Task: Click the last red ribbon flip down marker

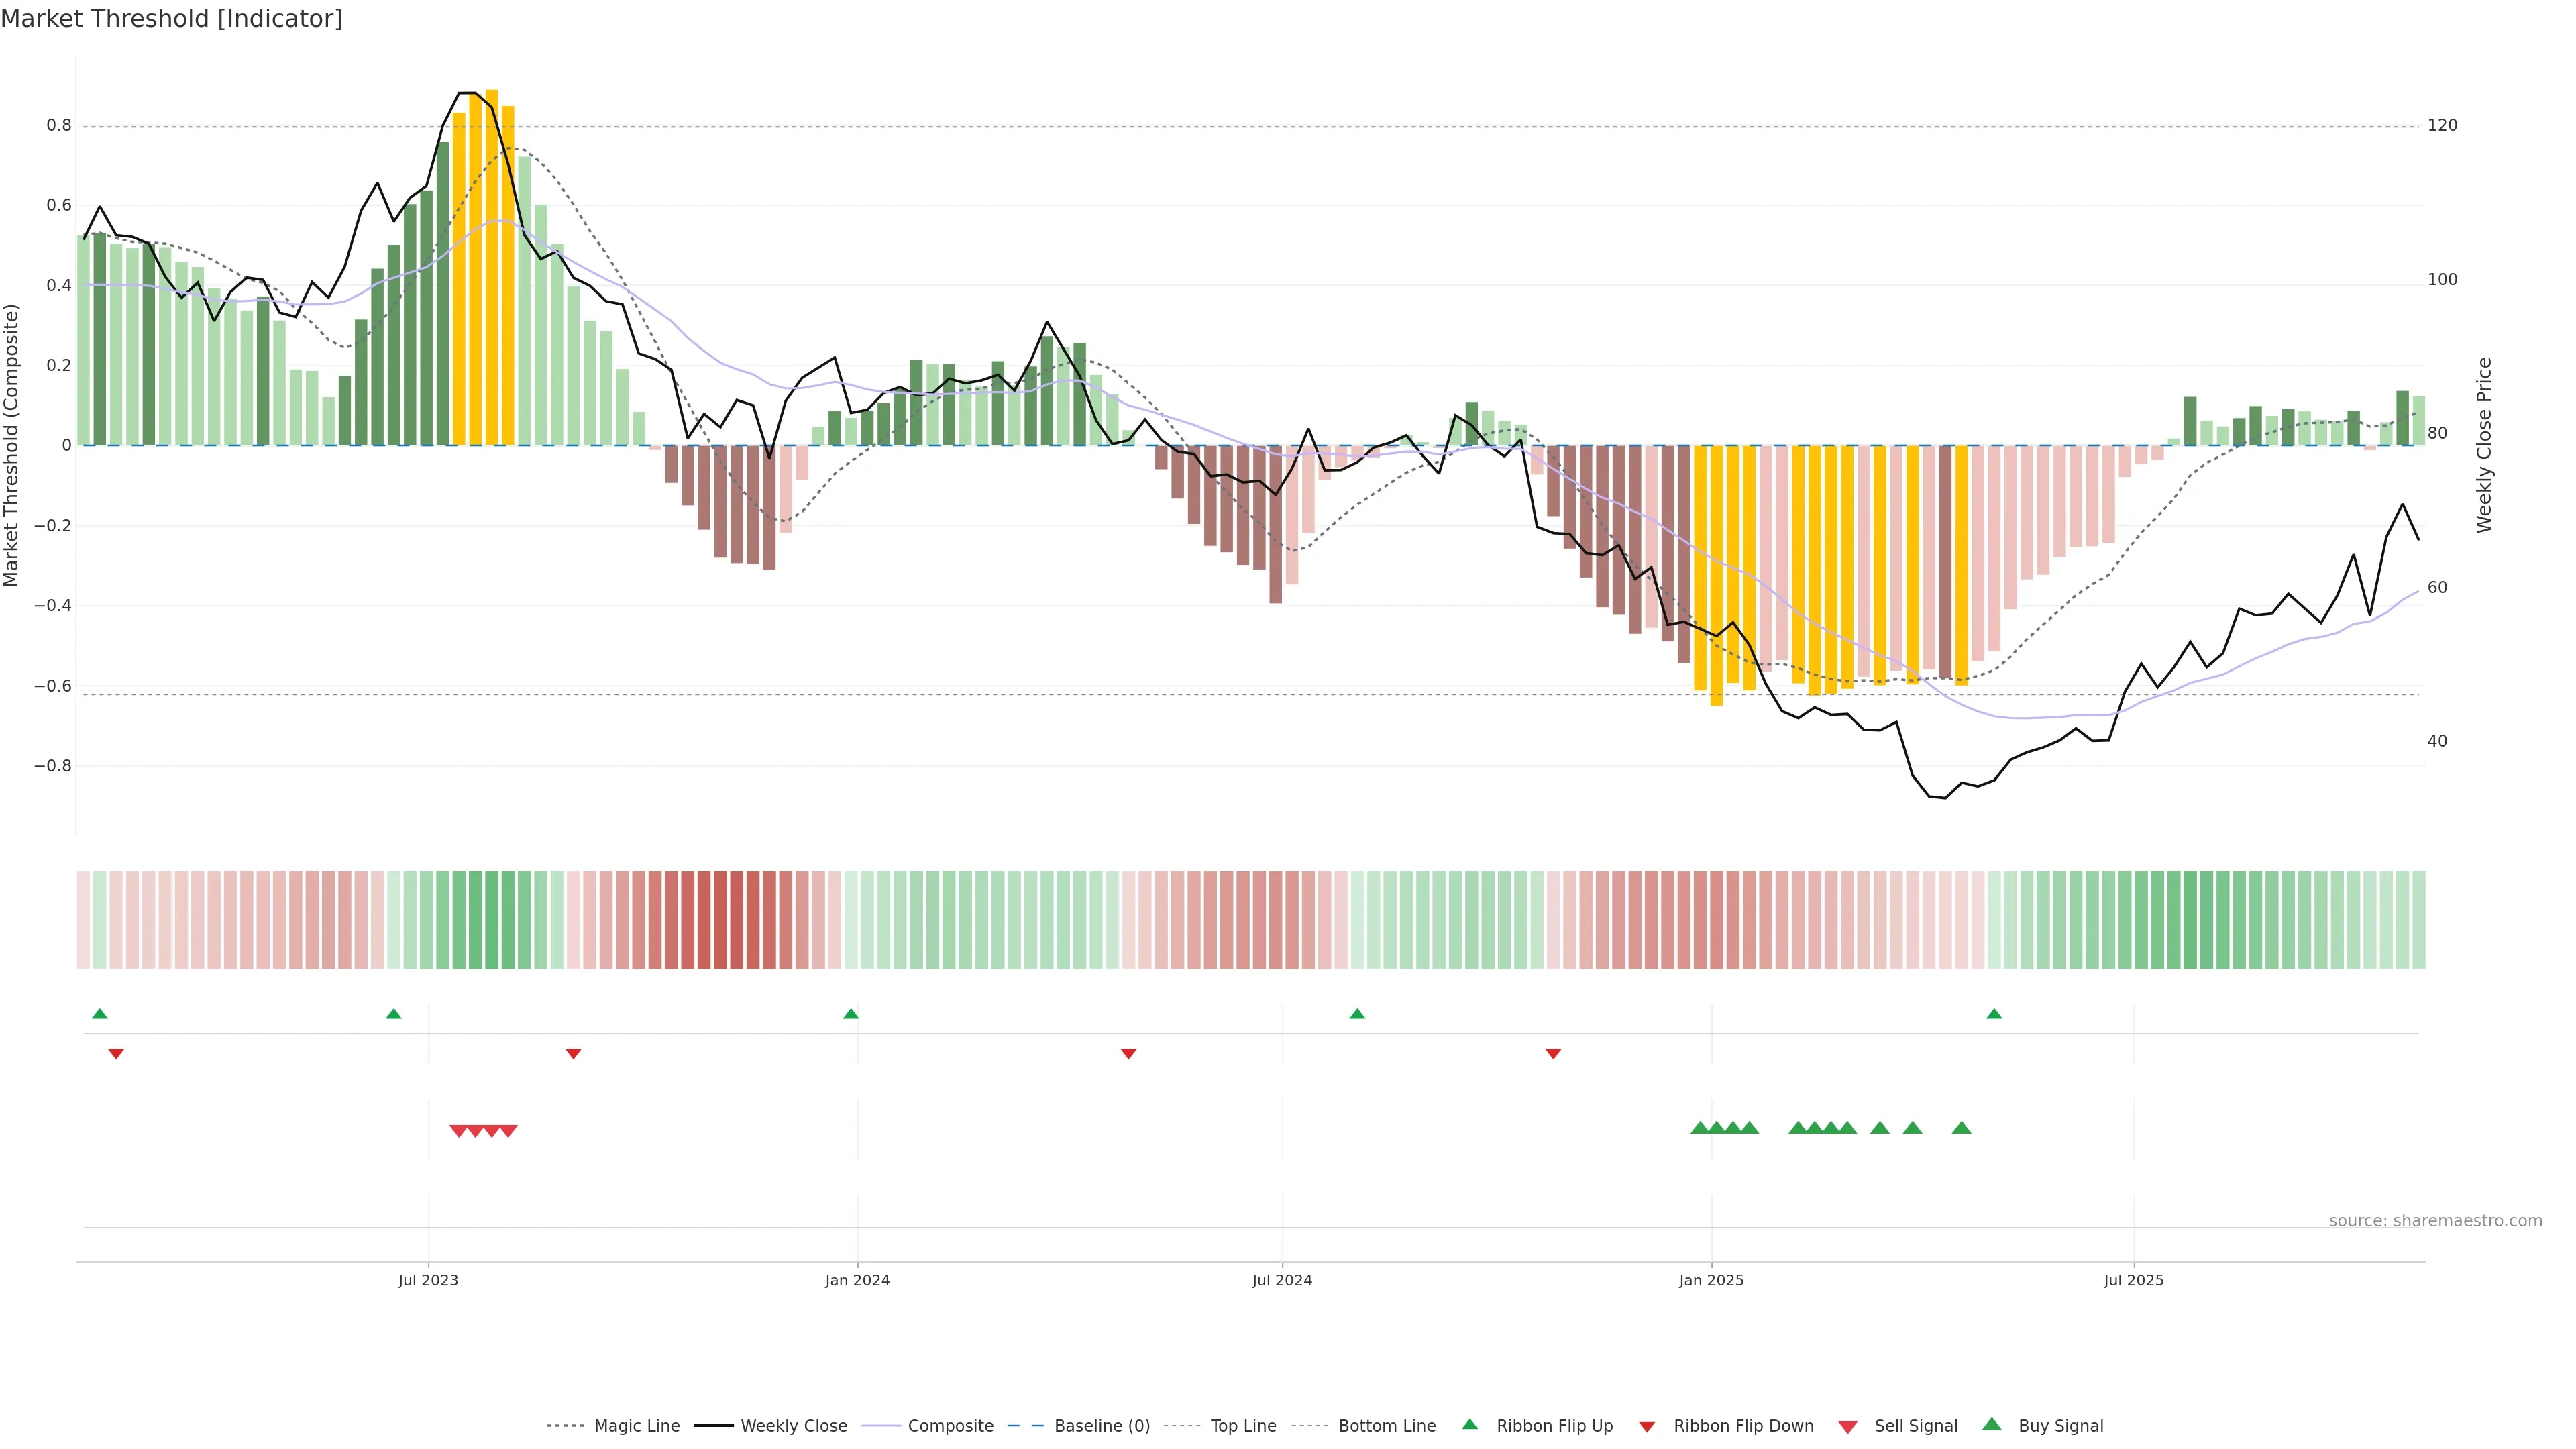Action: tap(1553, 1053)
